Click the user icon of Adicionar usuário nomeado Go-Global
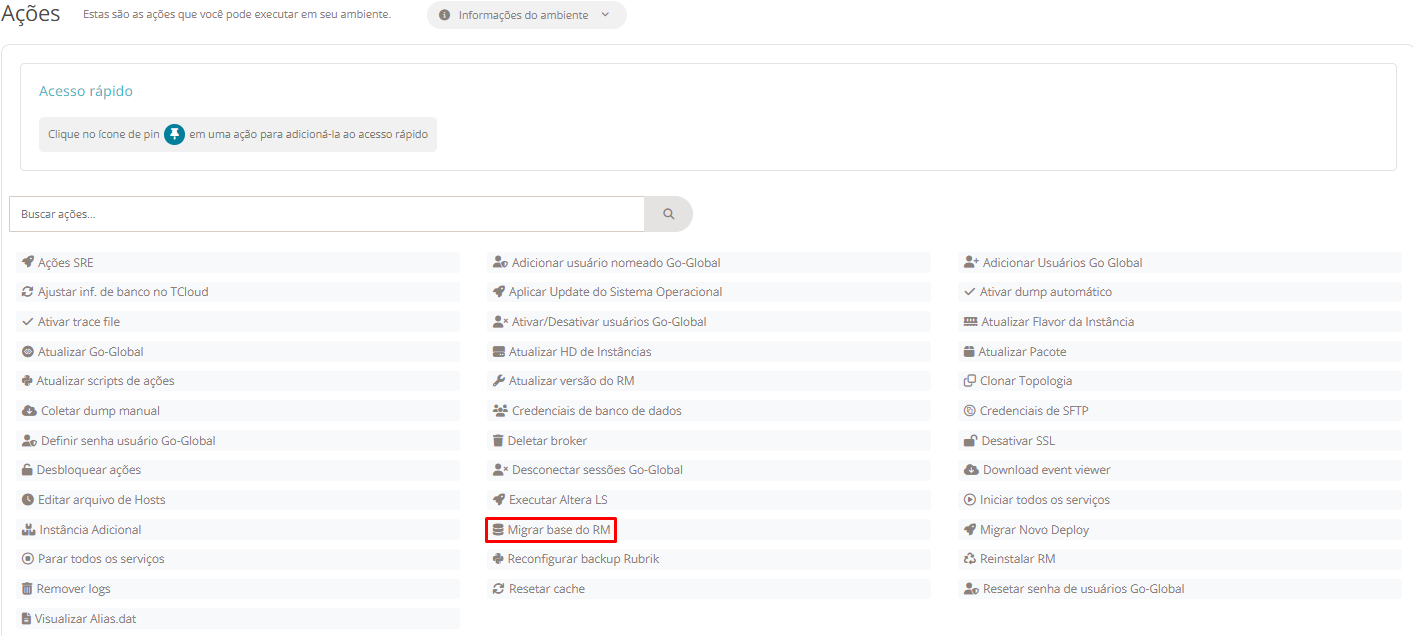The height and width of the screenshot is (636, 1413). (500, 263)
